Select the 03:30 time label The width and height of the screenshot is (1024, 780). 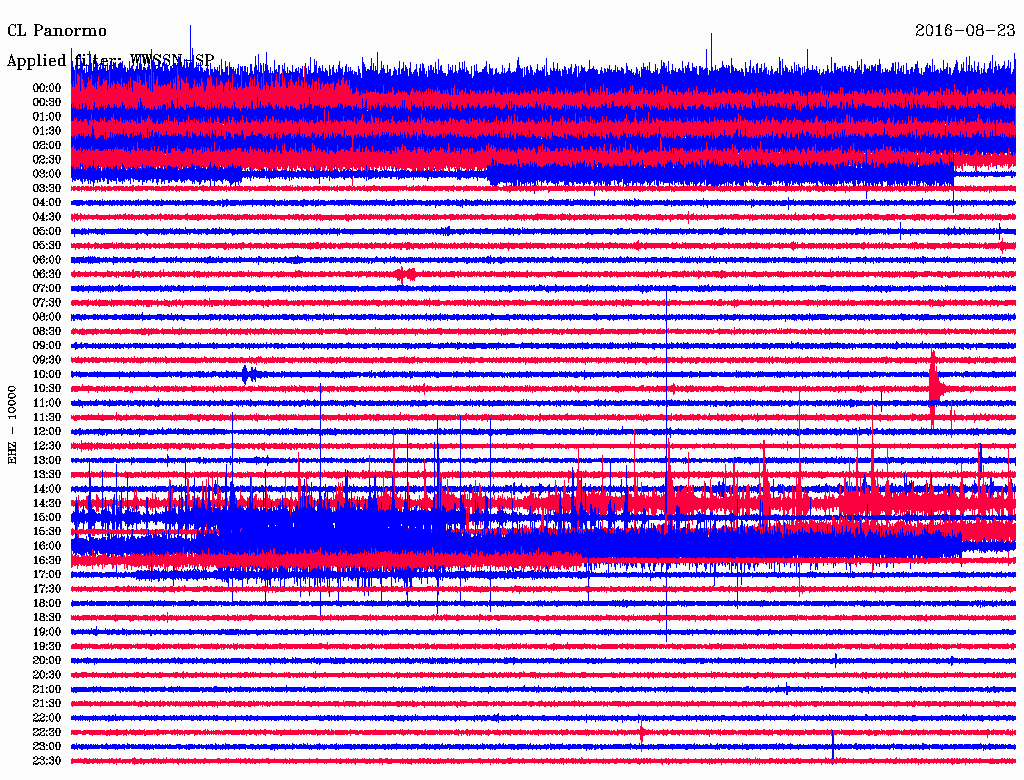46,189
